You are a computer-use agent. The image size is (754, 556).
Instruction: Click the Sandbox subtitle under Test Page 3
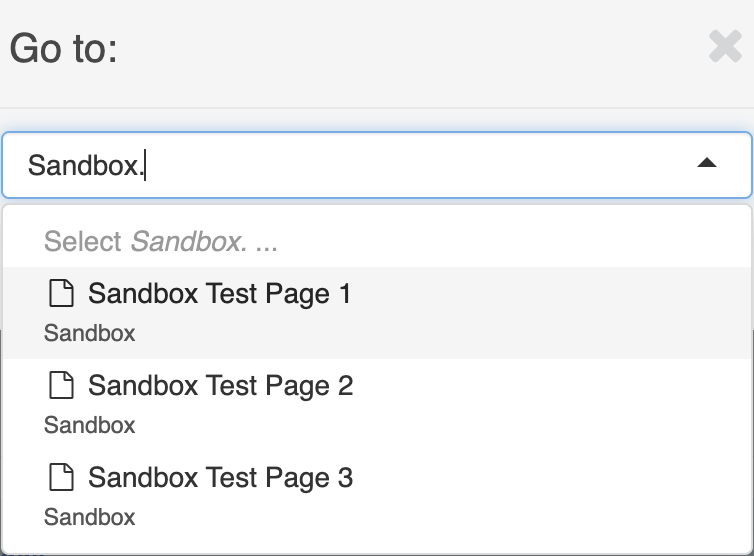coord(90,517)
